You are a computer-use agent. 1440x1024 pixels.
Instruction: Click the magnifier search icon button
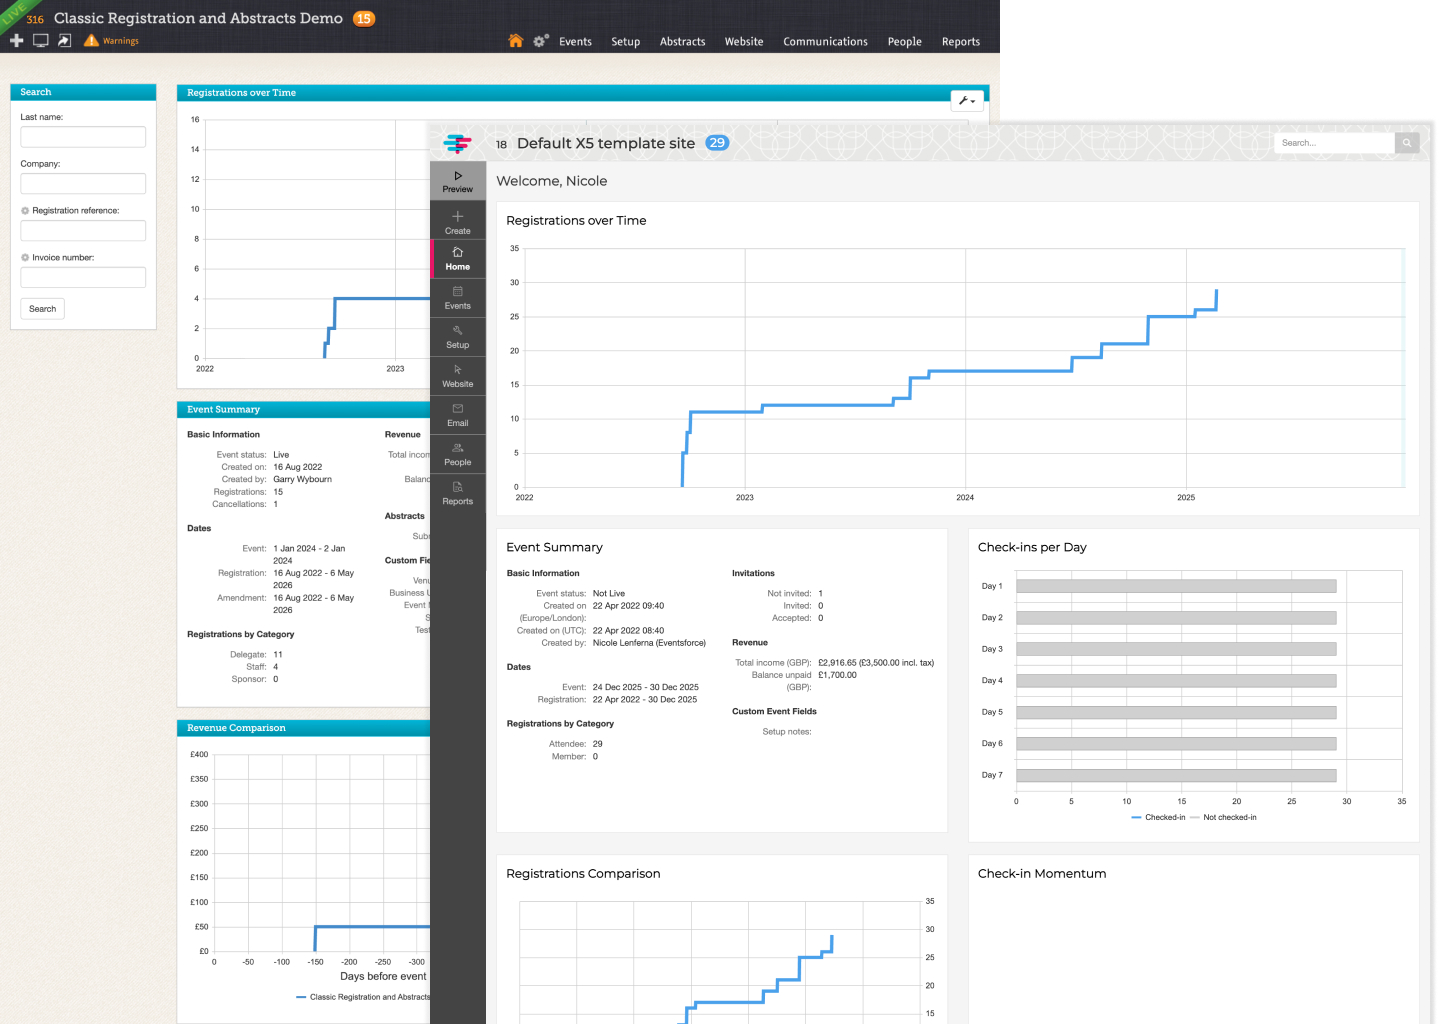[x=1407, y=143]
